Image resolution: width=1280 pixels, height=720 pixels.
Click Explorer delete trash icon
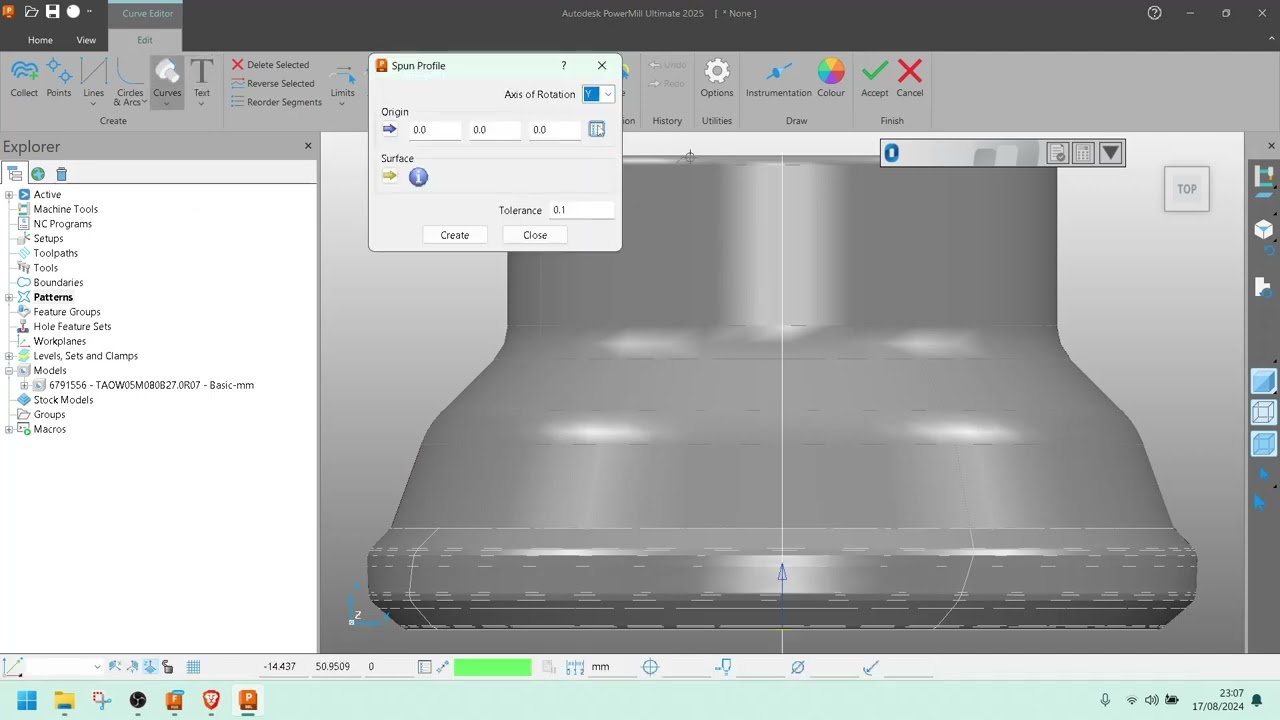[61, 174]
